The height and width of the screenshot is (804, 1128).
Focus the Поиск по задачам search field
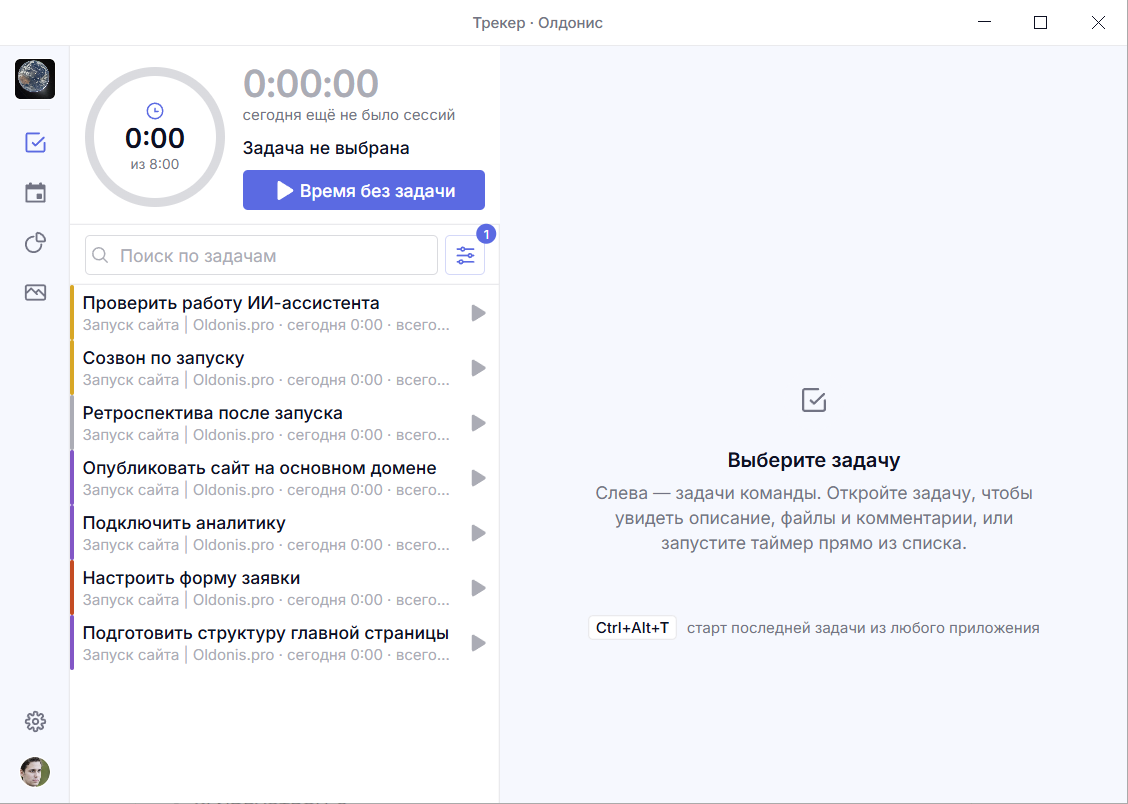(x=261, y=255)
